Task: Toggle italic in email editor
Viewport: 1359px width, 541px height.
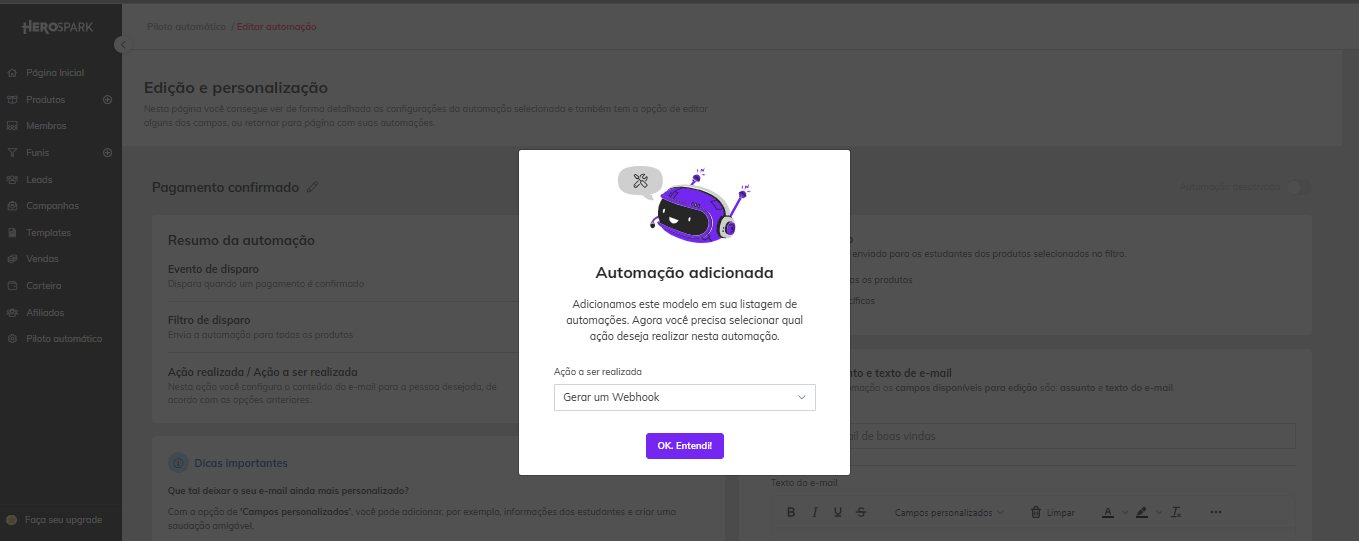Action: click(x=815, y=512)
